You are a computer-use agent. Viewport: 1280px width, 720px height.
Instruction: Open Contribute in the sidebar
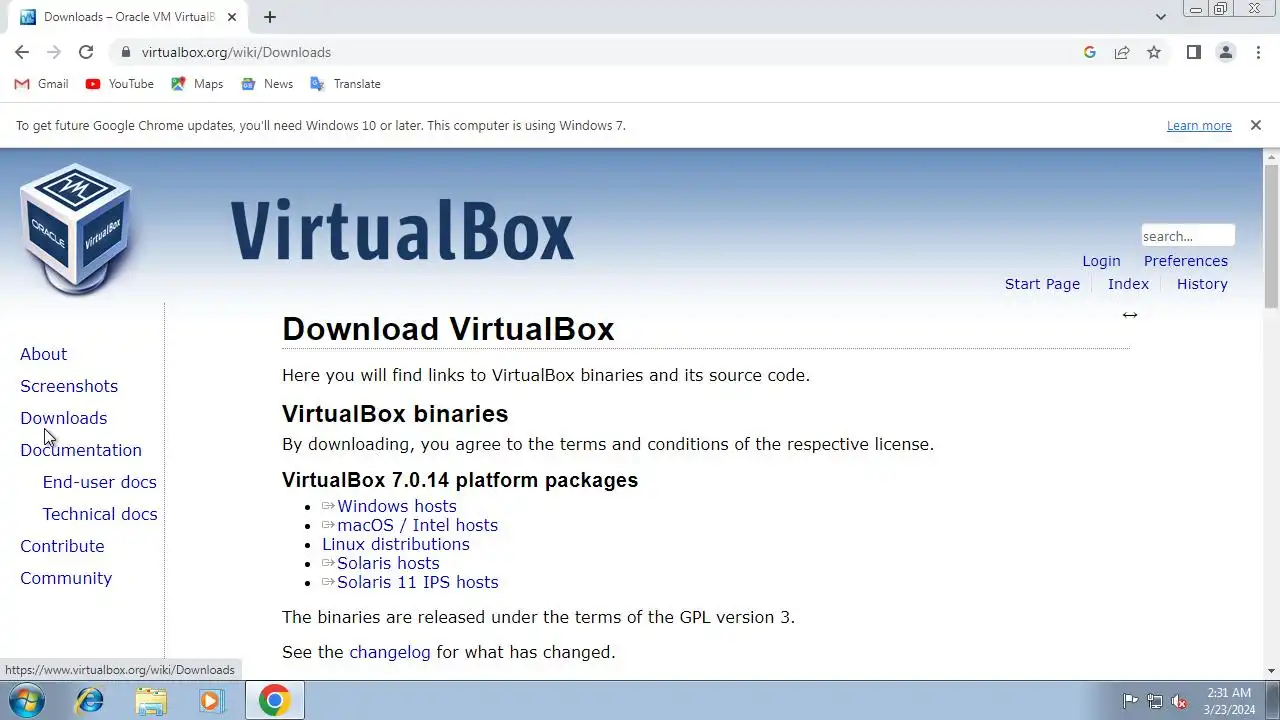[x=62, y=546]
